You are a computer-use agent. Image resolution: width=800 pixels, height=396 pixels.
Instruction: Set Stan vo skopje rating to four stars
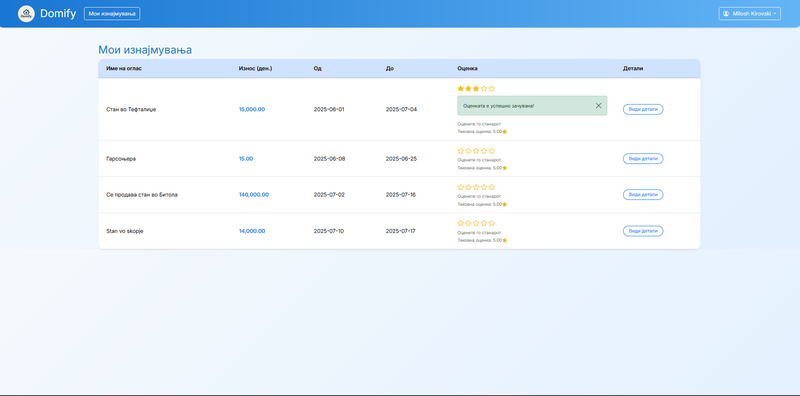484,224
